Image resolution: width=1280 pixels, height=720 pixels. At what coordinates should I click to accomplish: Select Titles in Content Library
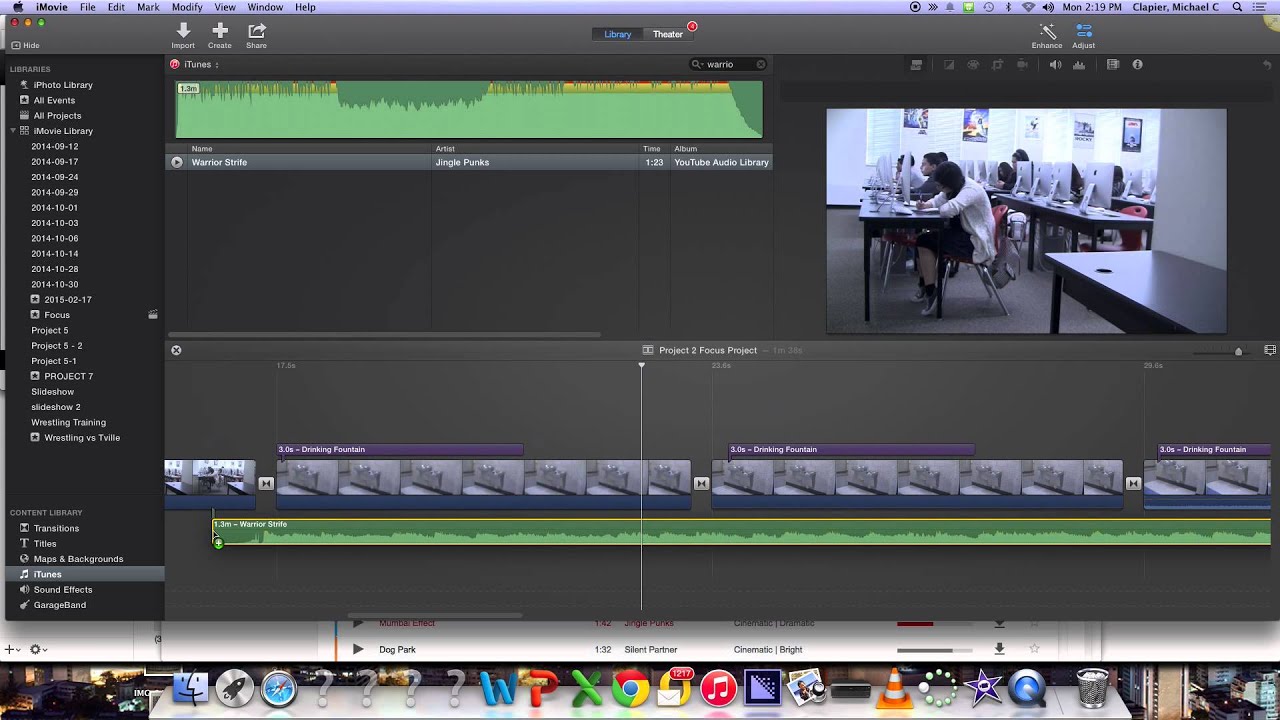45,543
